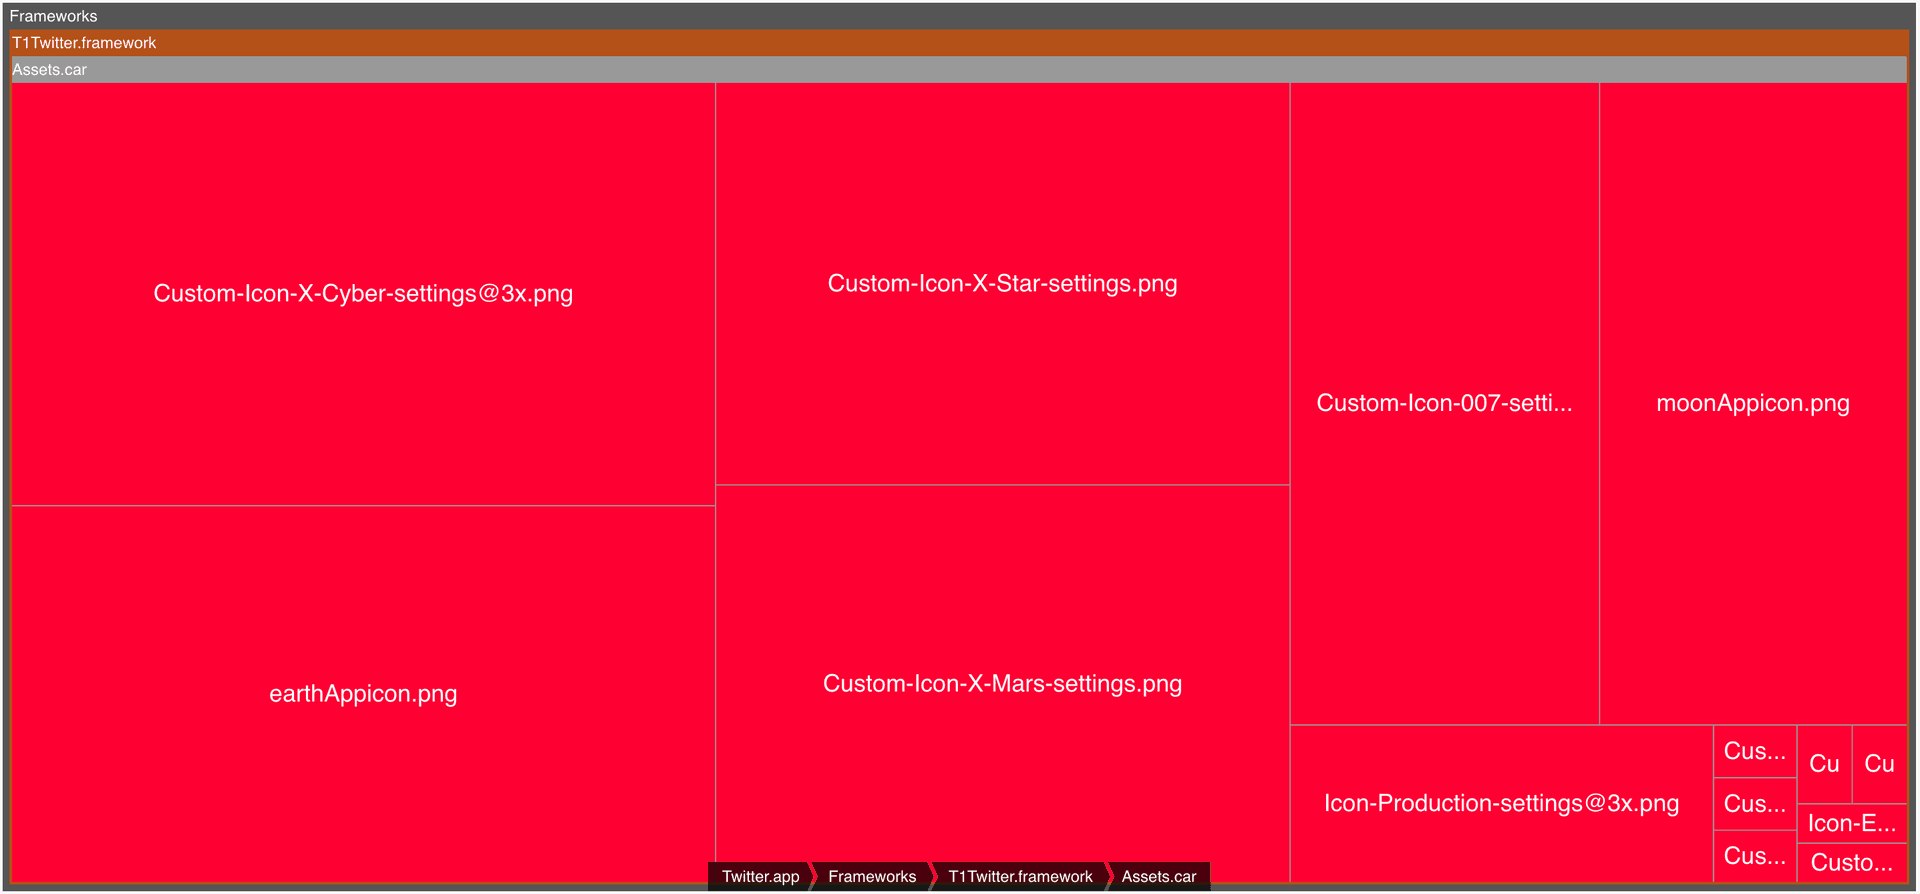
Task: Select the right Cu block
Action: pos(1879,764)
